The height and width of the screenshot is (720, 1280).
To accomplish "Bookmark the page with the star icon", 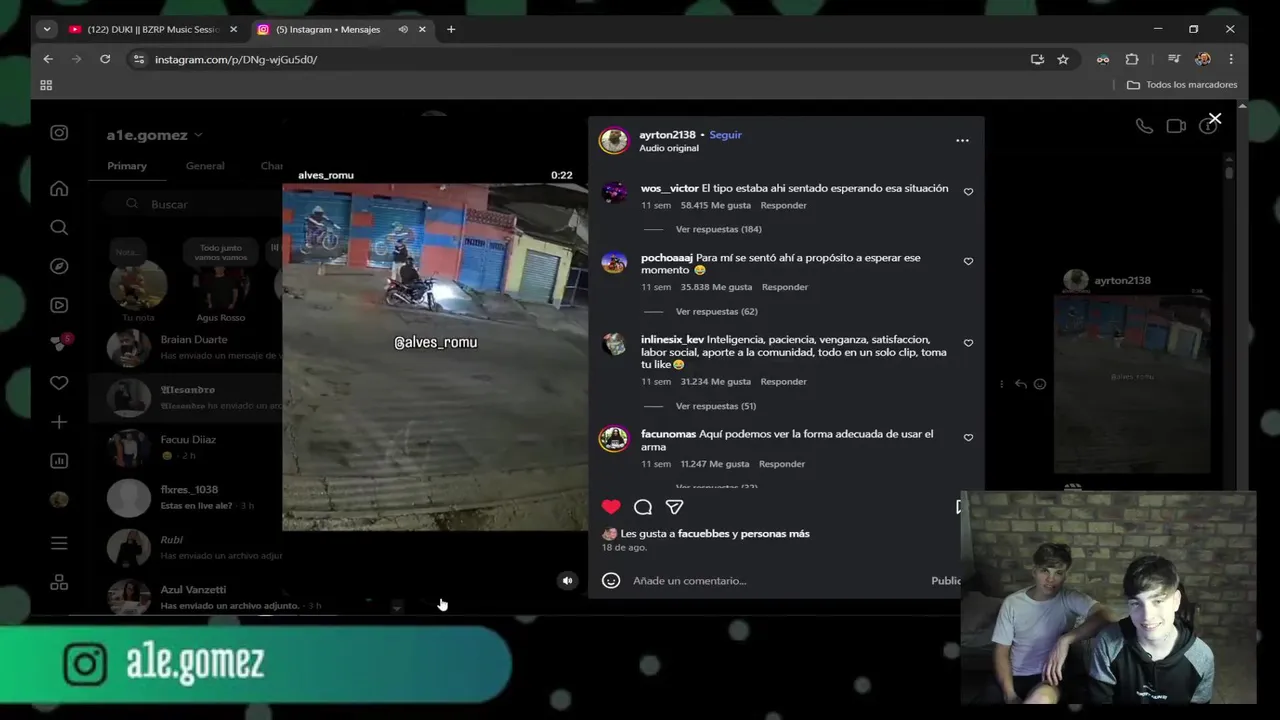I will [1063, 59].
